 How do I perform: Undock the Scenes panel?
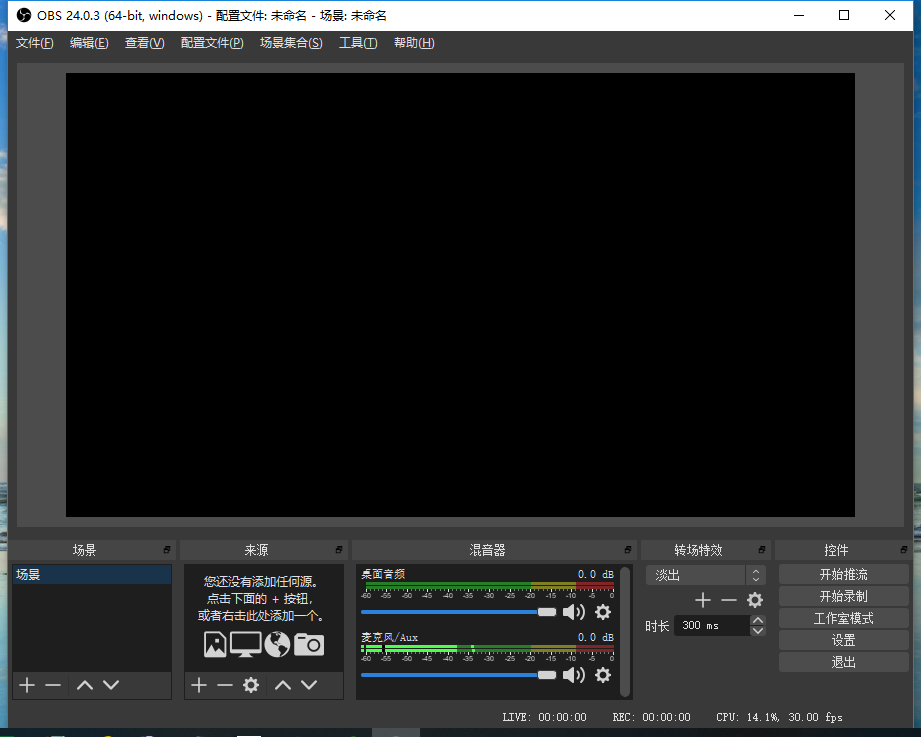pos(167,550)
